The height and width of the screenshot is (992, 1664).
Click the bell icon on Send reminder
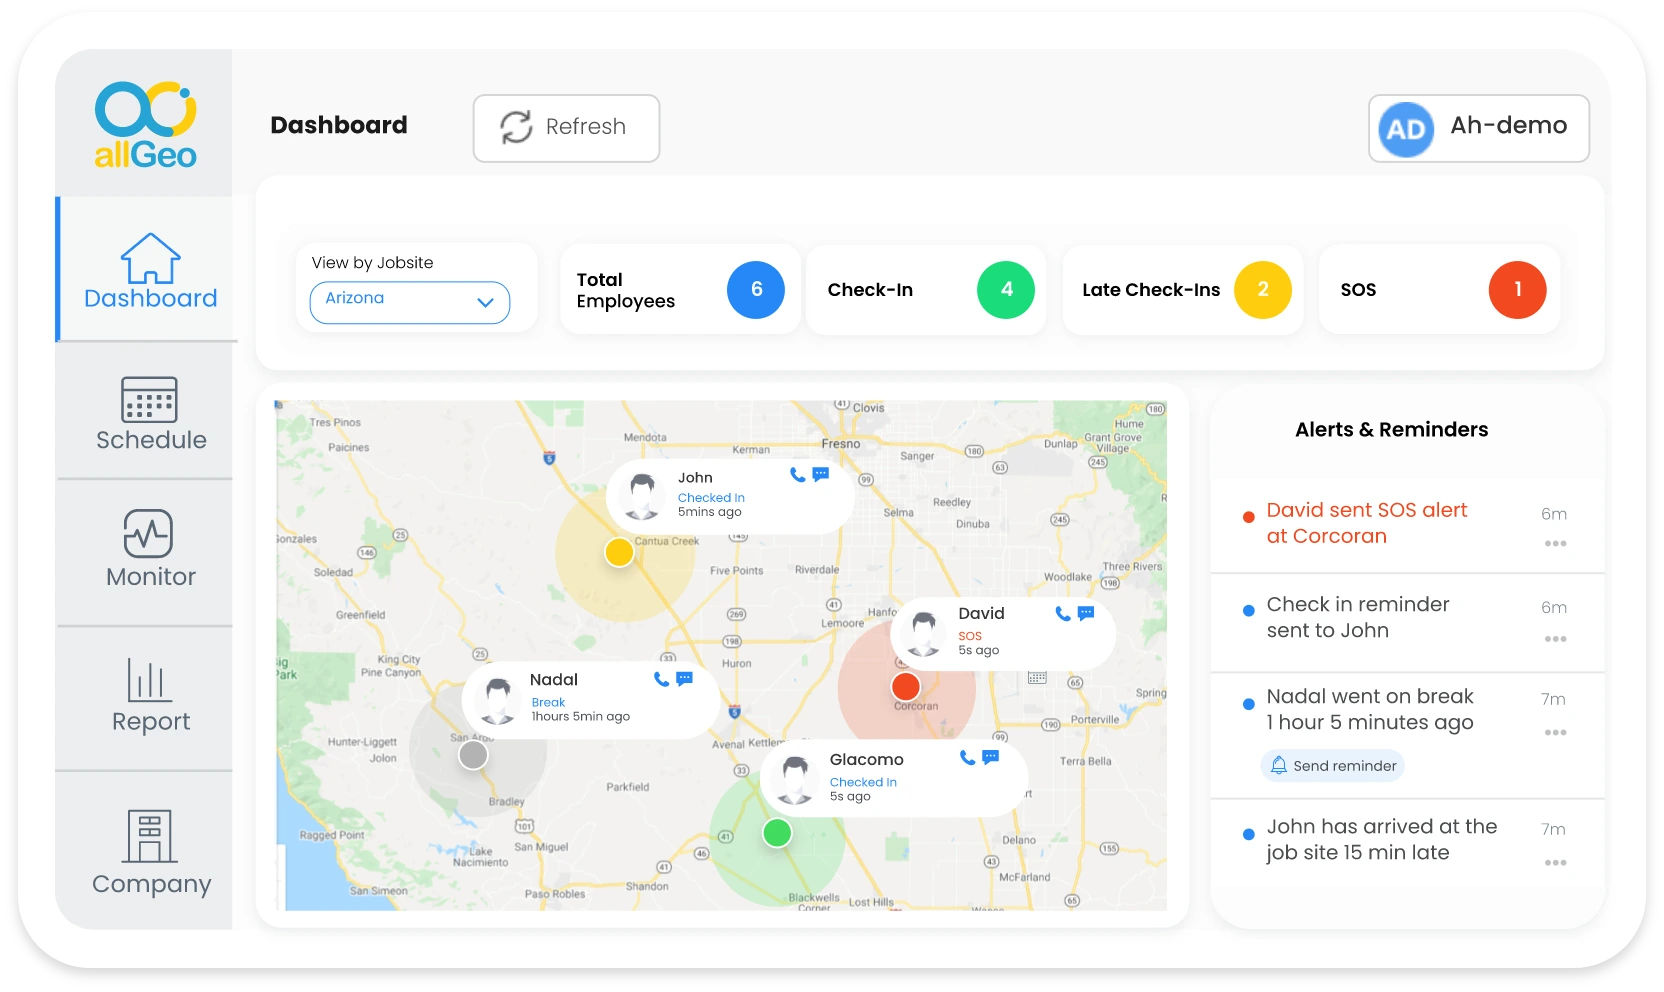[1278, 765]
